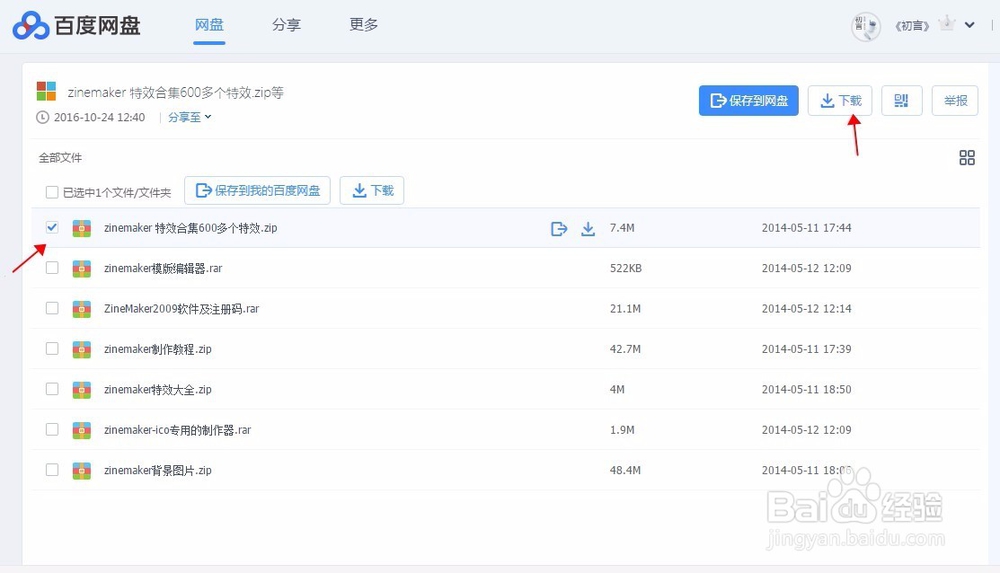Click 保存到我的百度网盘 toolbar button
Image resolution: width=1000 pixels, height=573 pixels.
click(x=257, y=191)
